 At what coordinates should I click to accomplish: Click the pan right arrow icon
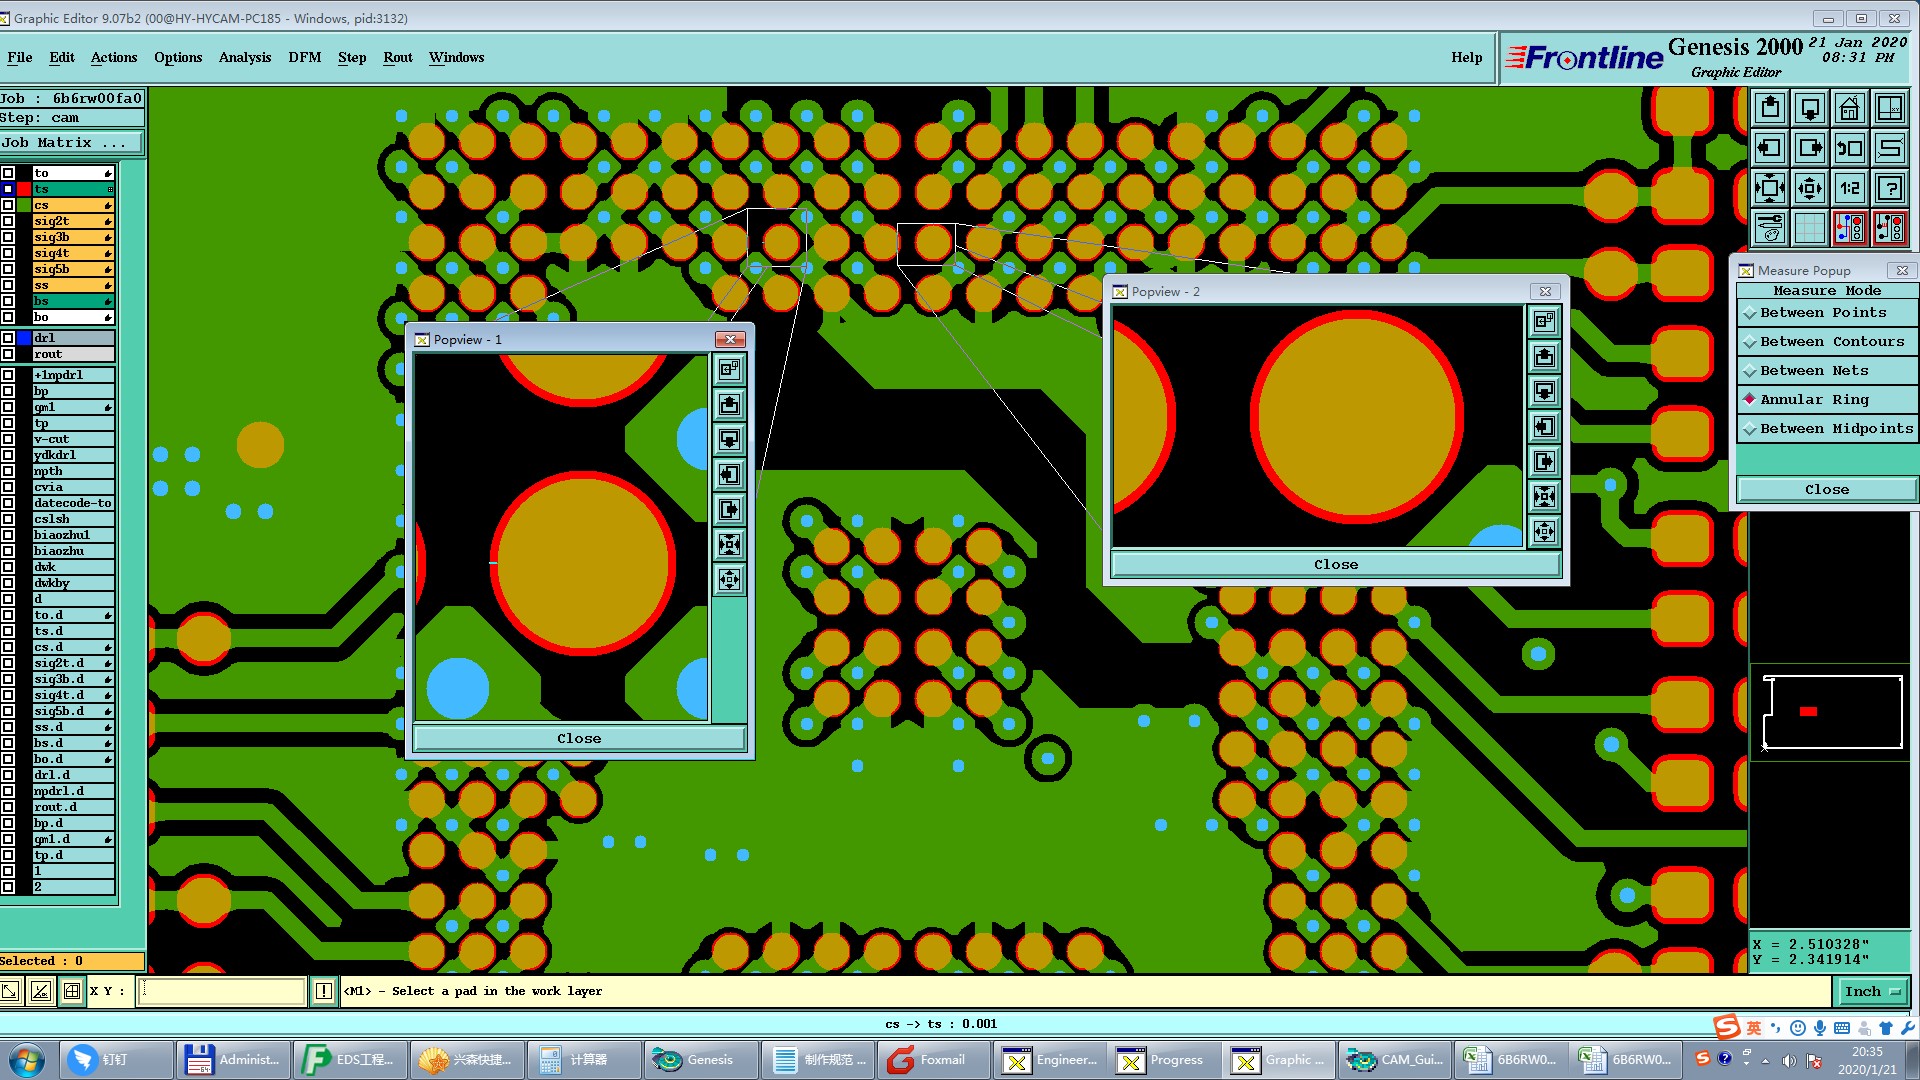[x=1809, y=148]
